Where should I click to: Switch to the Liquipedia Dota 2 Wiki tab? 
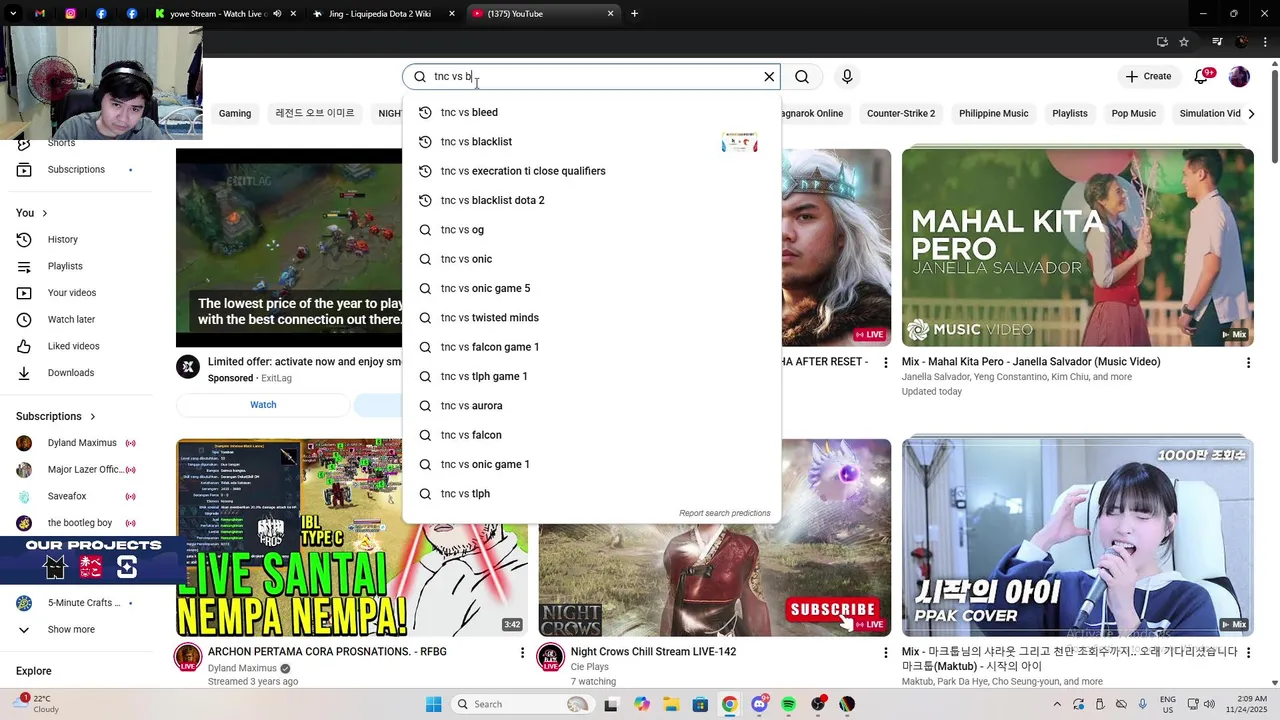[381, 14]
